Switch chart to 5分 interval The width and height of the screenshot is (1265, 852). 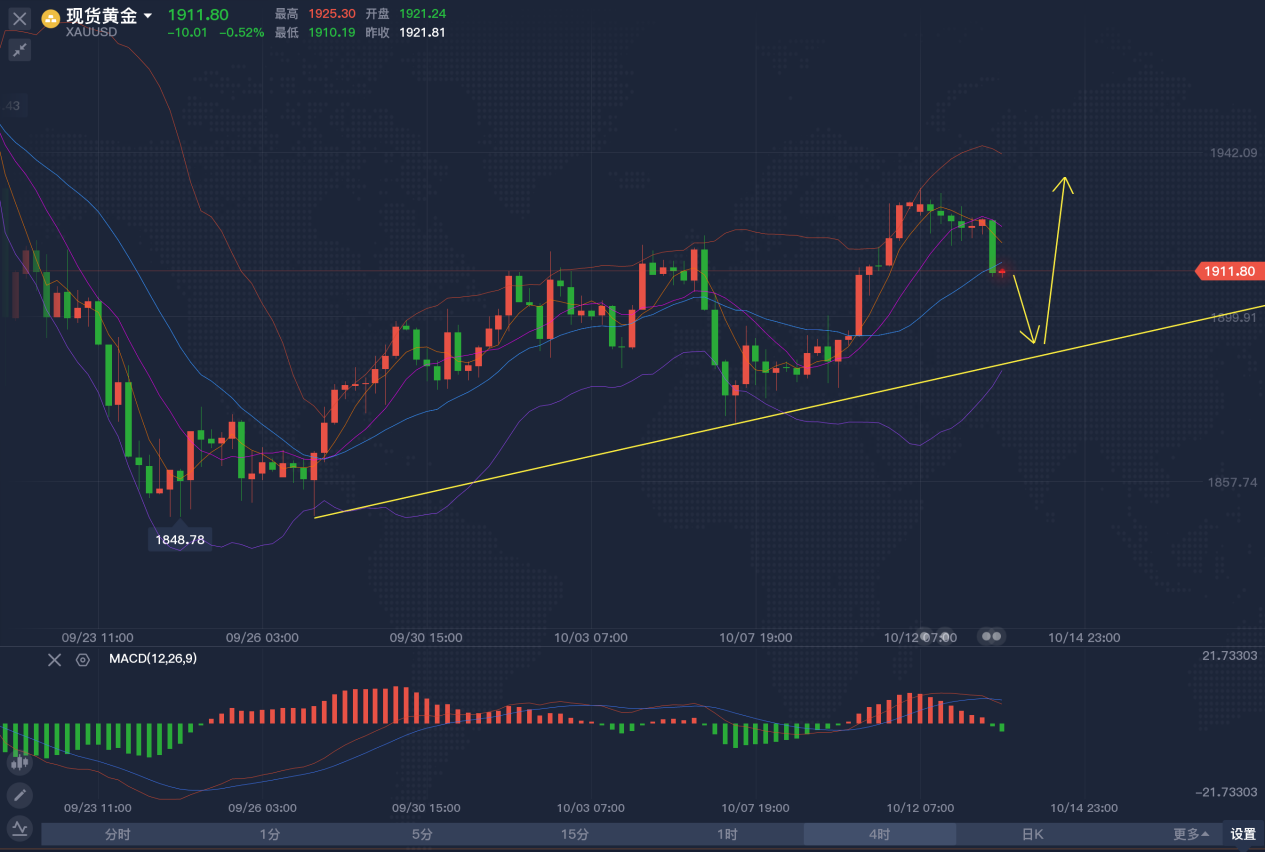(422, 834)
